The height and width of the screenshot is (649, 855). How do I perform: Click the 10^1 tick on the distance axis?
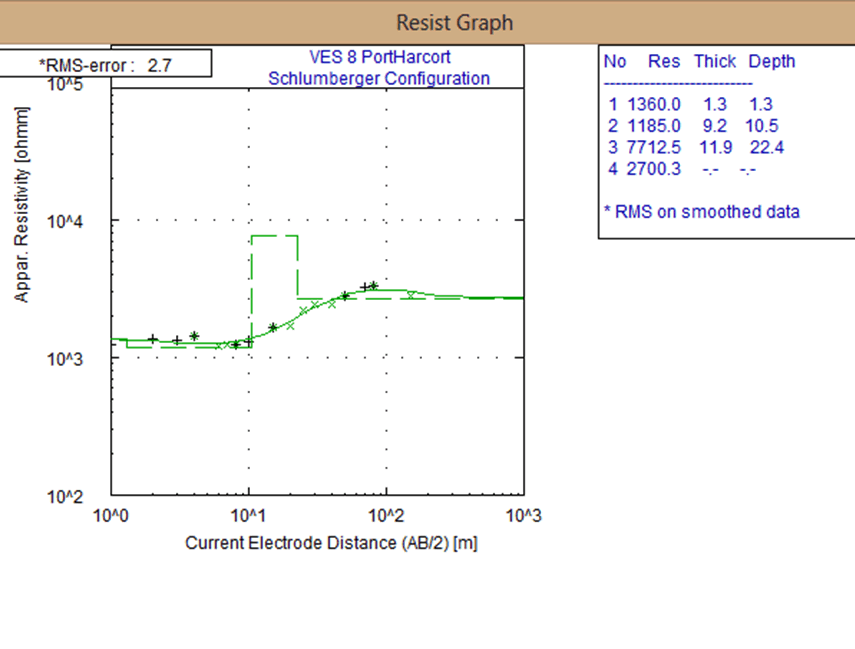[x=248, y=514]
